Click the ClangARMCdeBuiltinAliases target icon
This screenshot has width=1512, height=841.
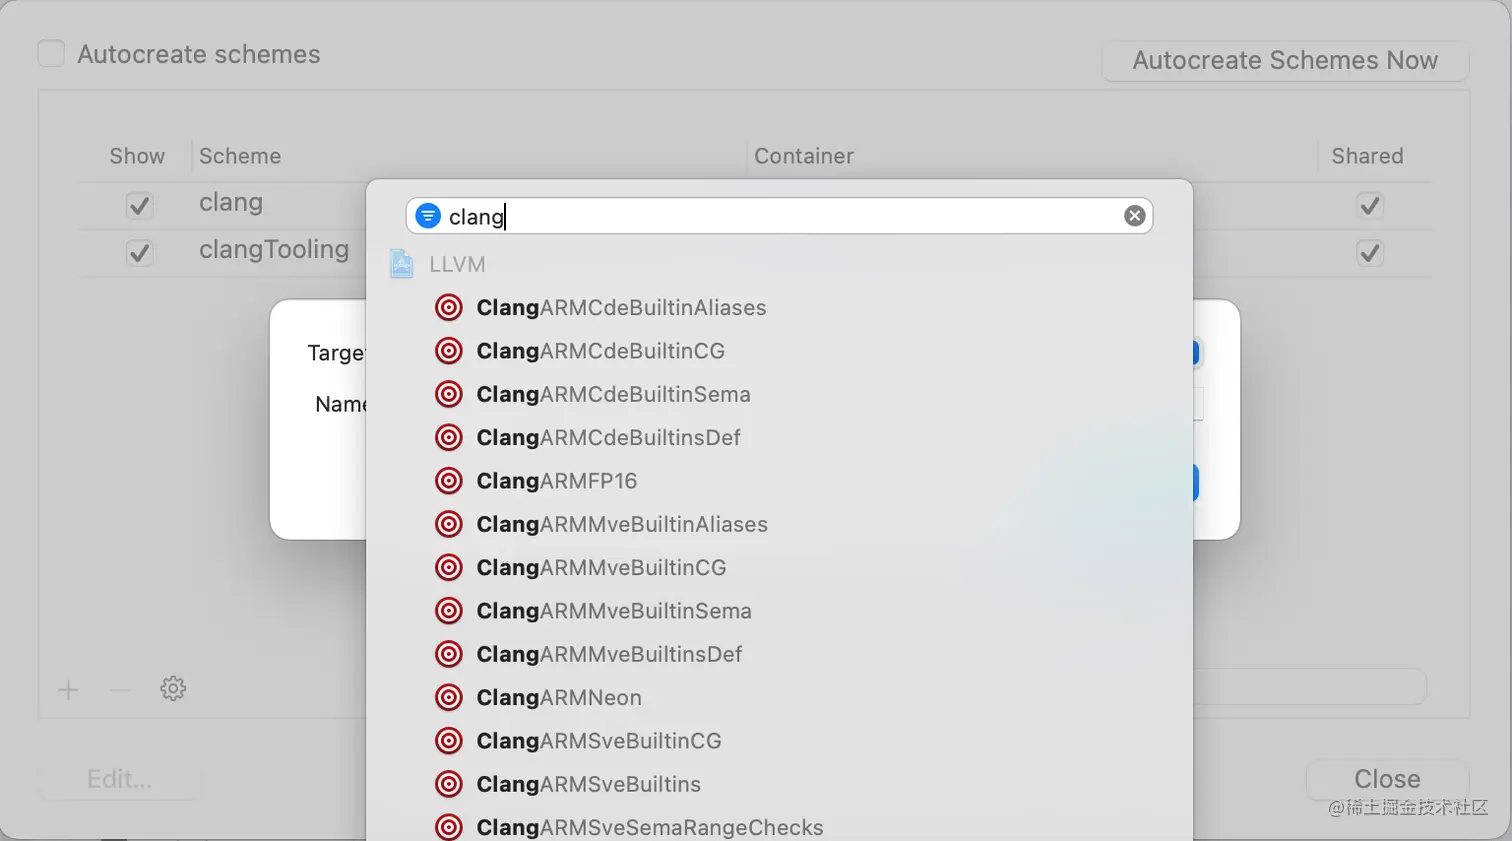(x=449, y=307)
